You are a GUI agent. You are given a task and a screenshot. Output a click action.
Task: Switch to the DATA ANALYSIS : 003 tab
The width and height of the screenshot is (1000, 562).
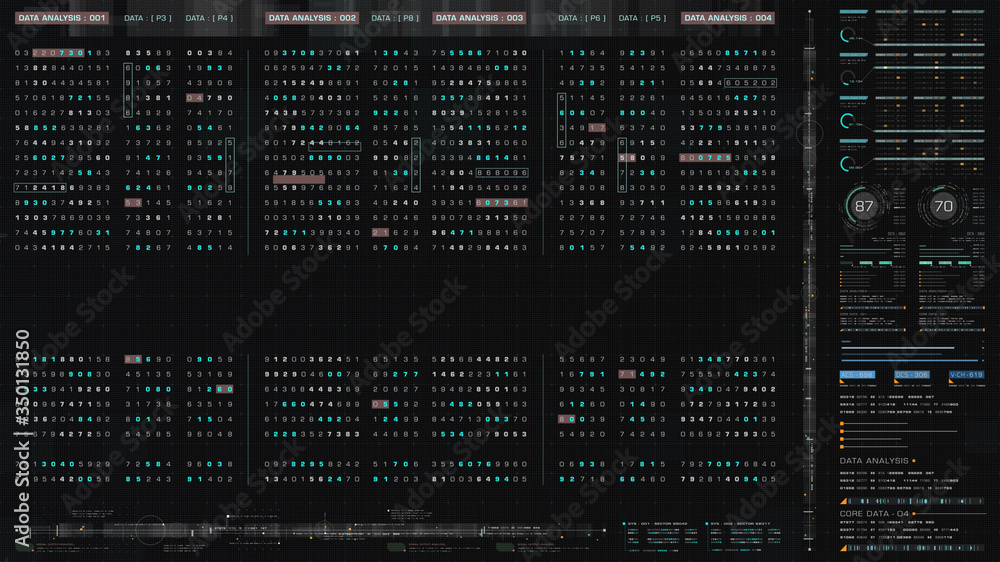pyautogui.click(x=480, y=18)
